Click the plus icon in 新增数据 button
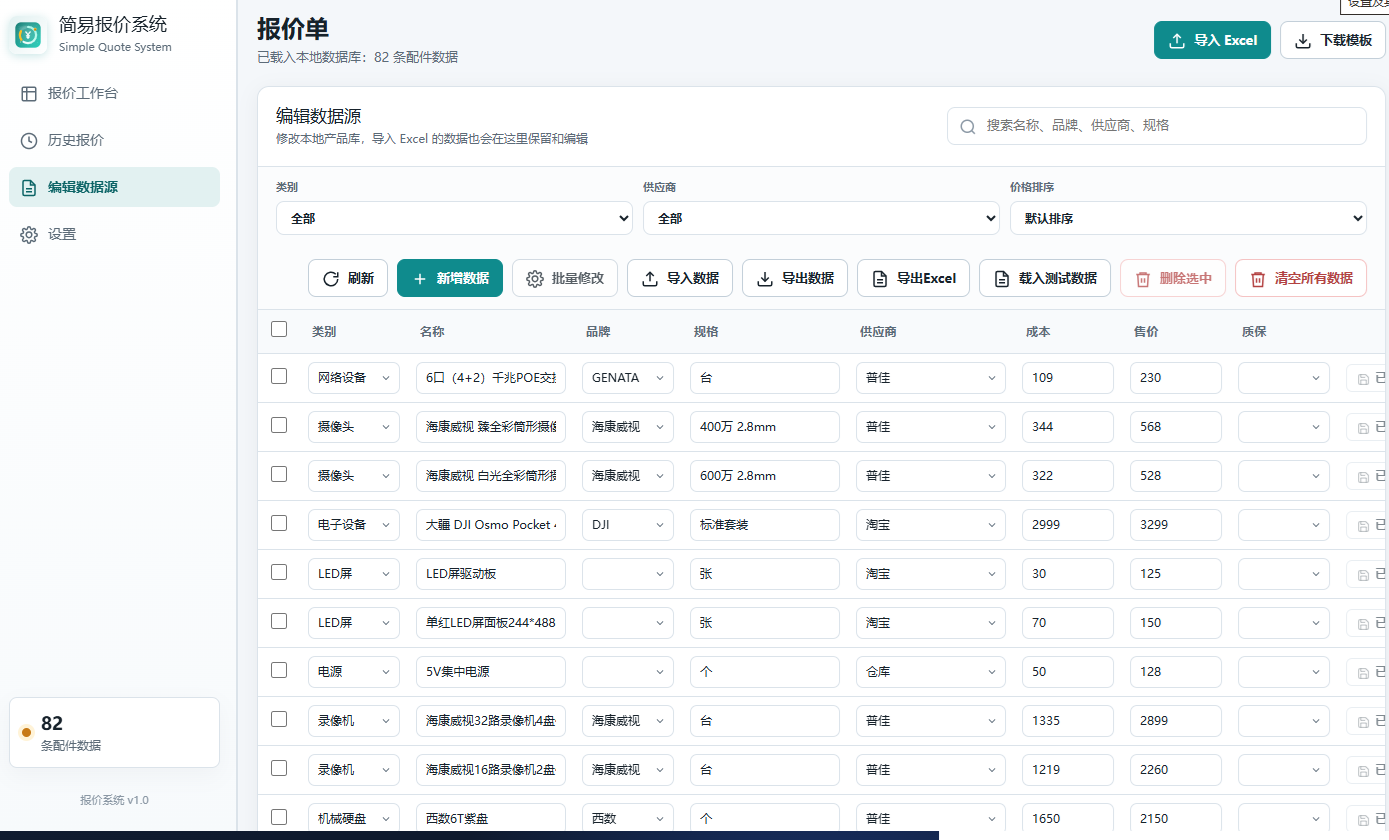1389x840 pixels. click(x=420, y=278)
